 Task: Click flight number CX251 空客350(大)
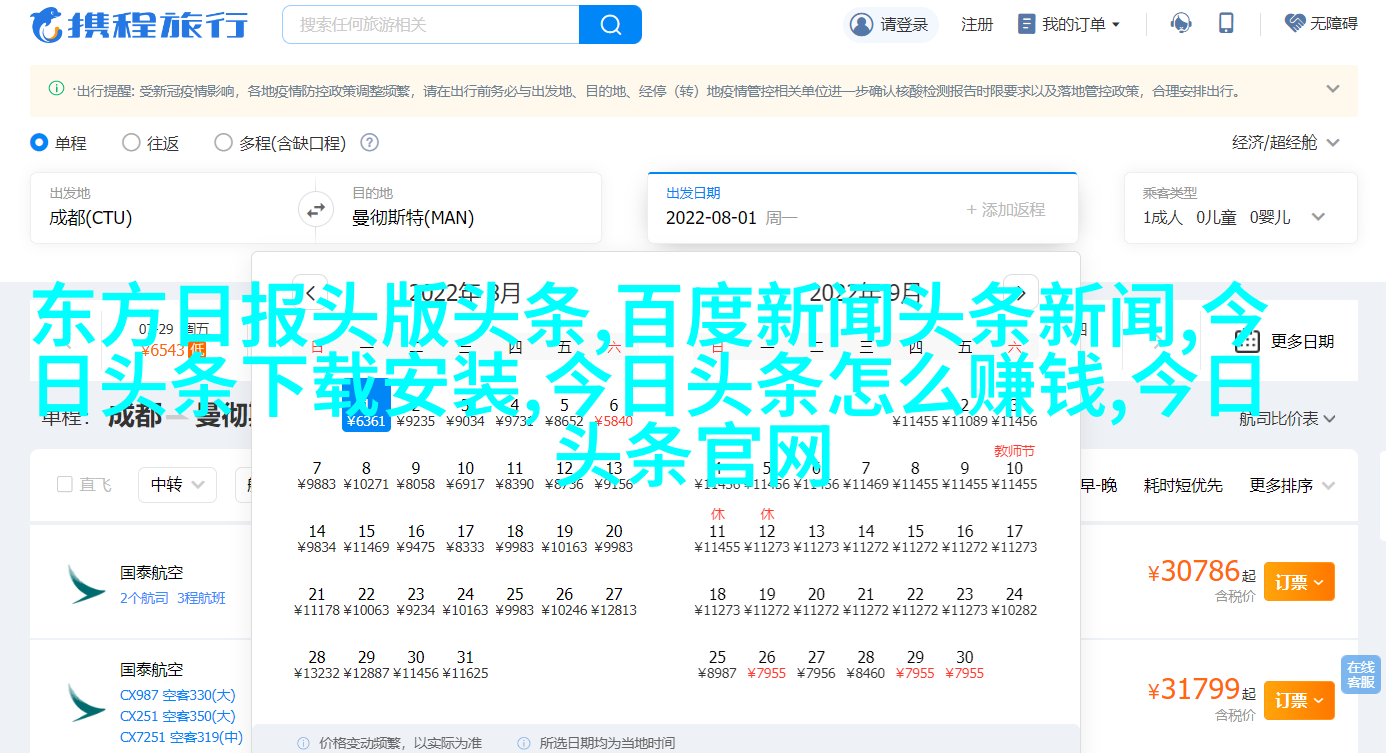(178, 716)
